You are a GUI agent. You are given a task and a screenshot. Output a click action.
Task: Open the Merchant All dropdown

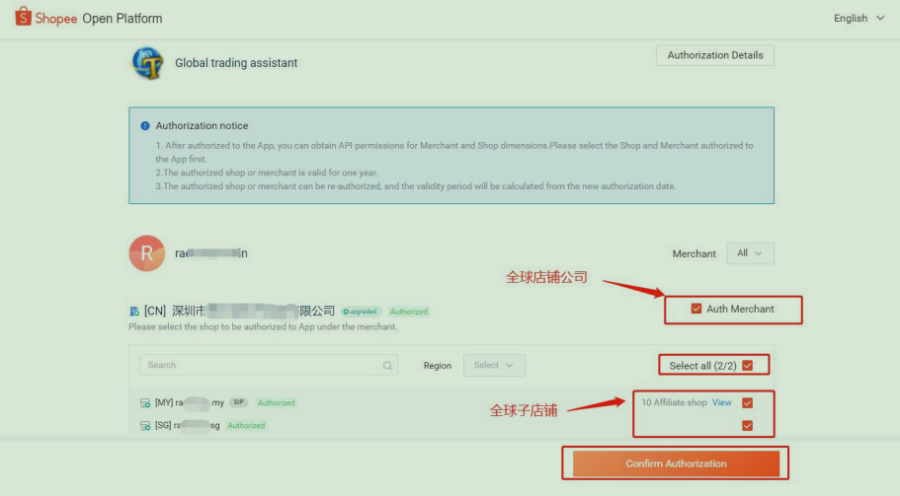coord(750,253)
